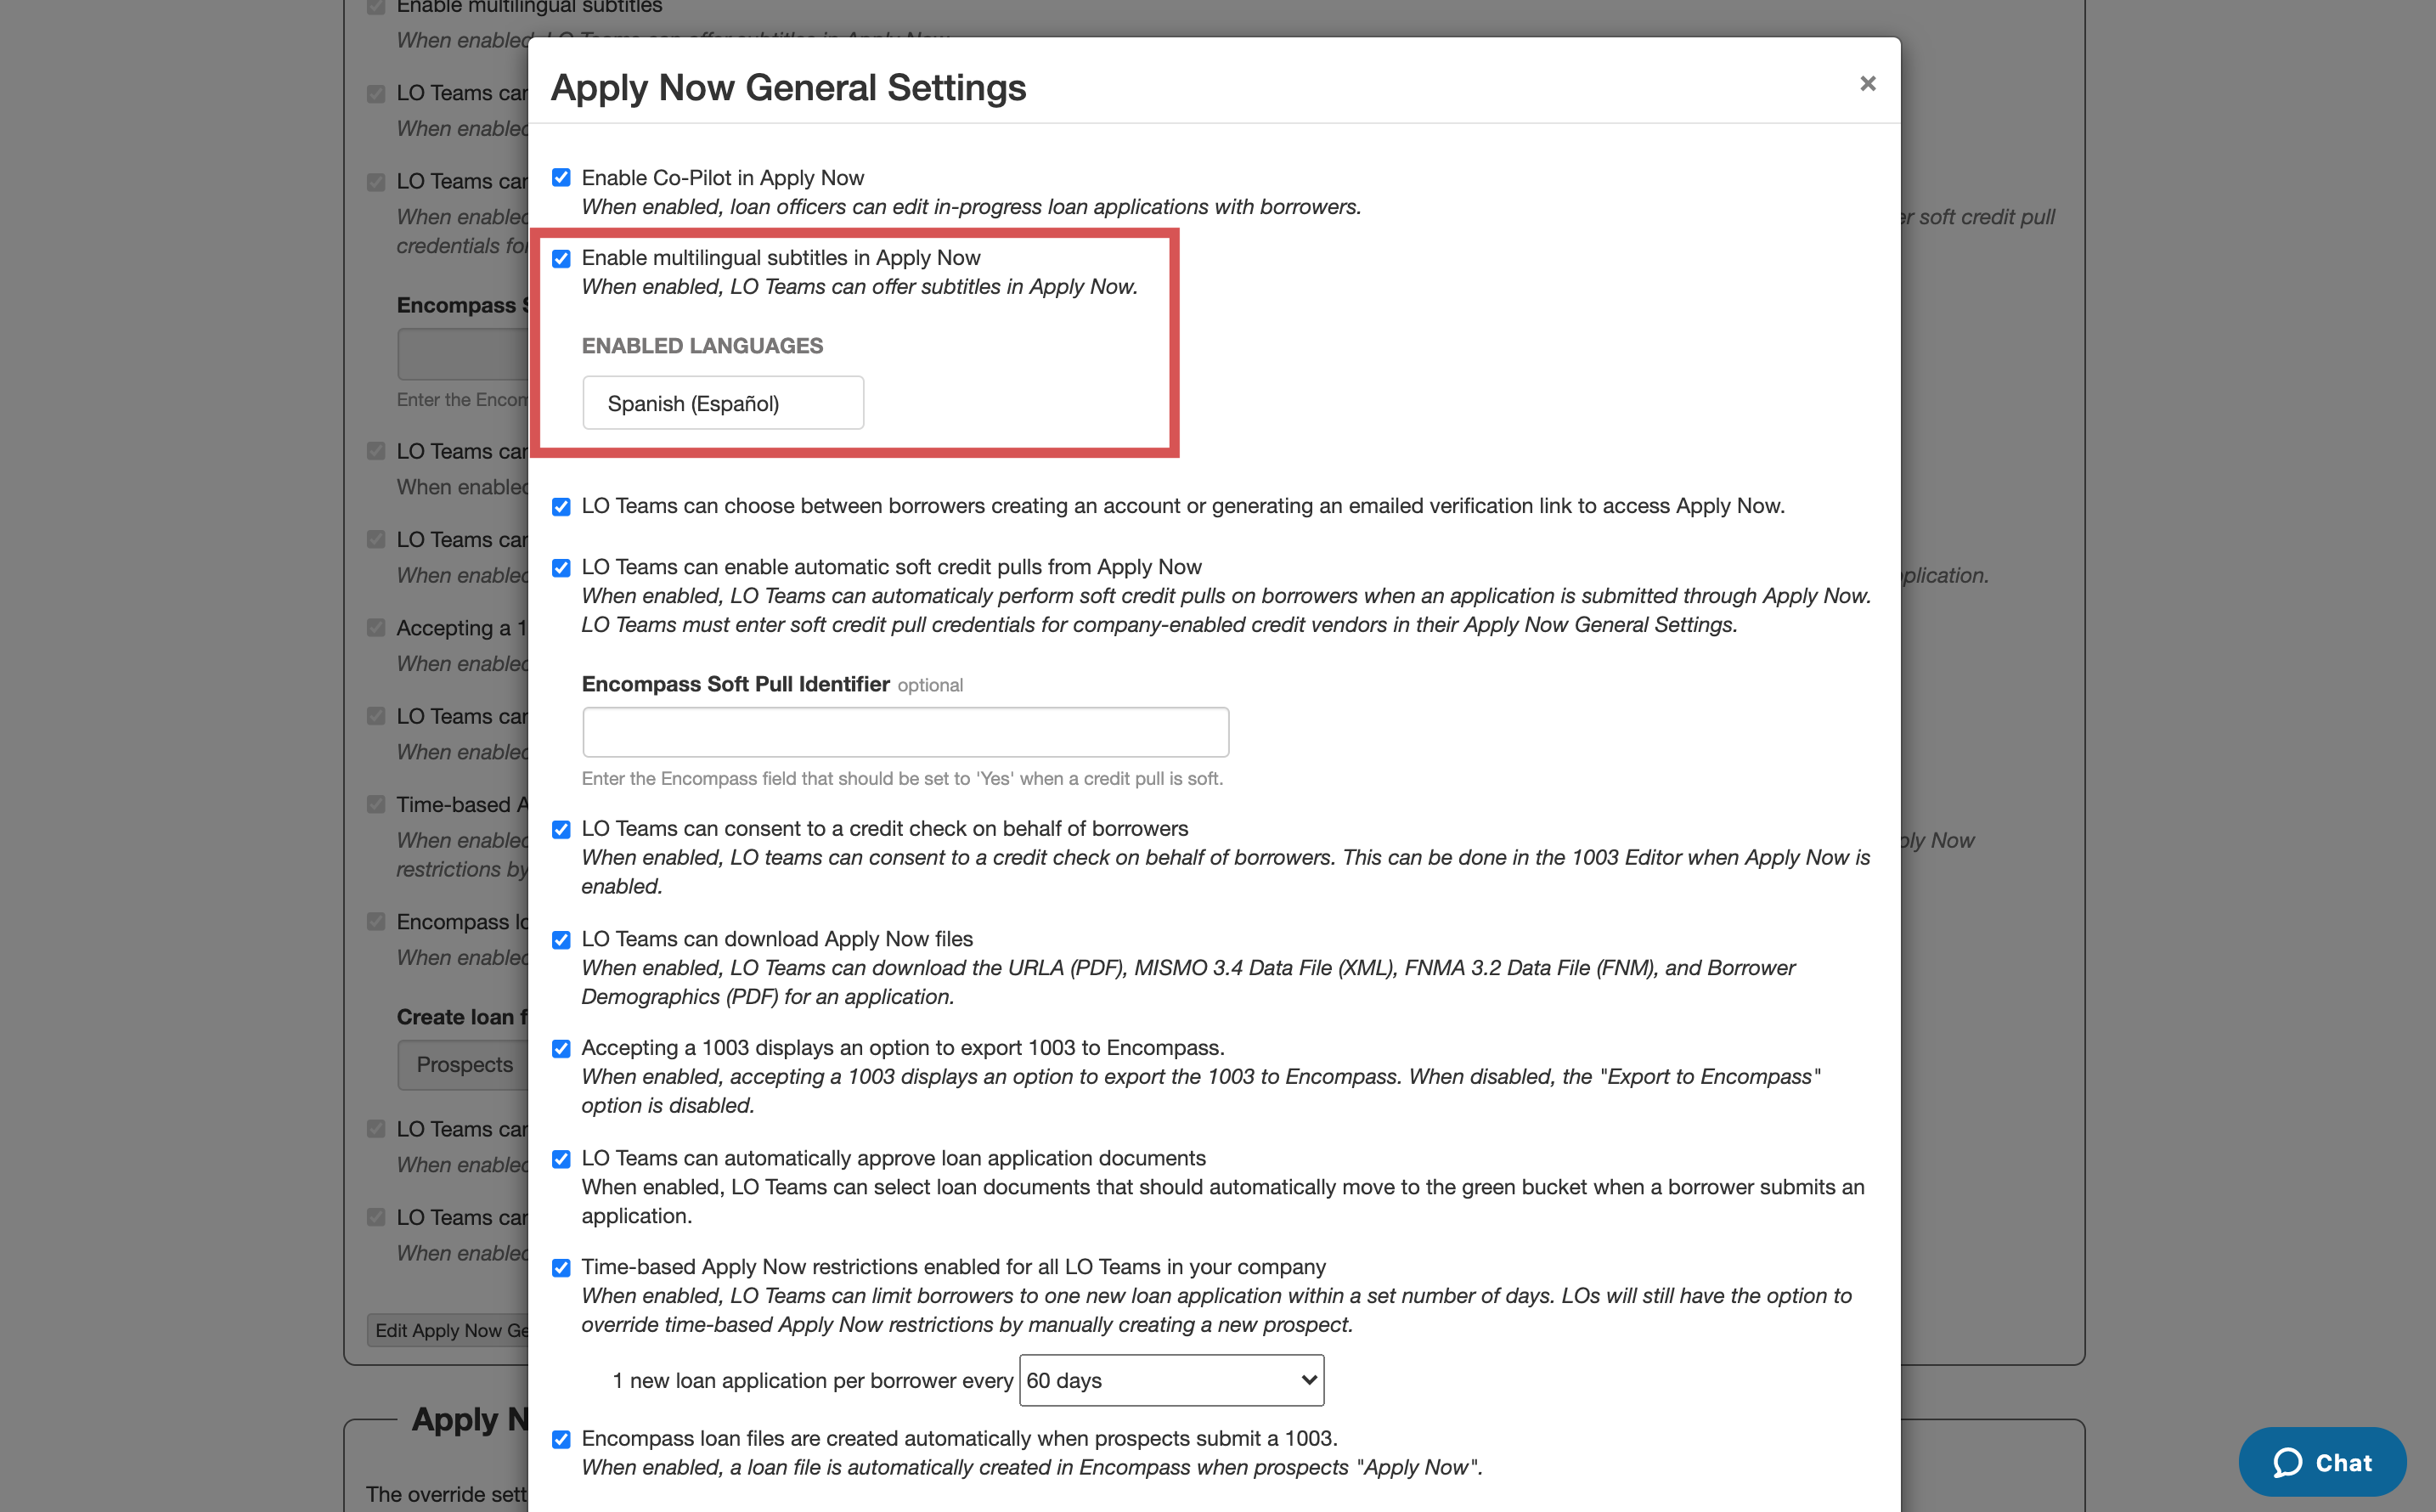
Task: Toggle LO Teams can download files checkbox
Action: coord(561,940)
